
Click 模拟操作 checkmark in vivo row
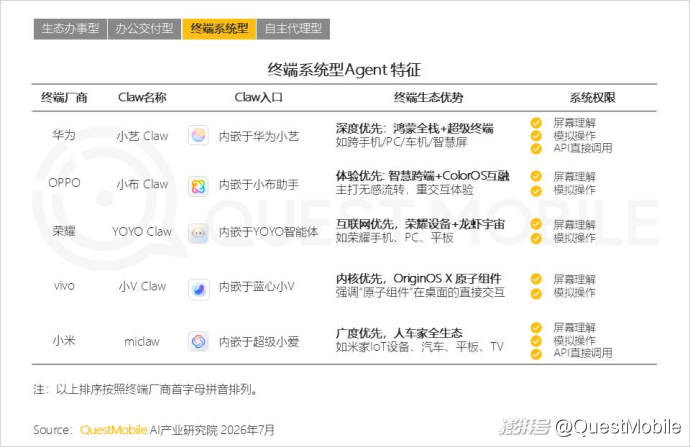click(536, 293)
